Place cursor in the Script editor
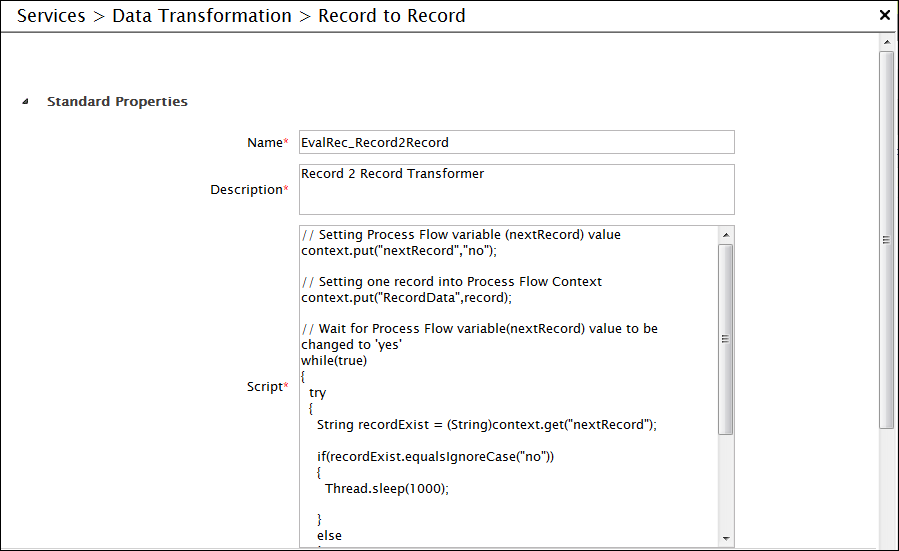 pos(509,386)
